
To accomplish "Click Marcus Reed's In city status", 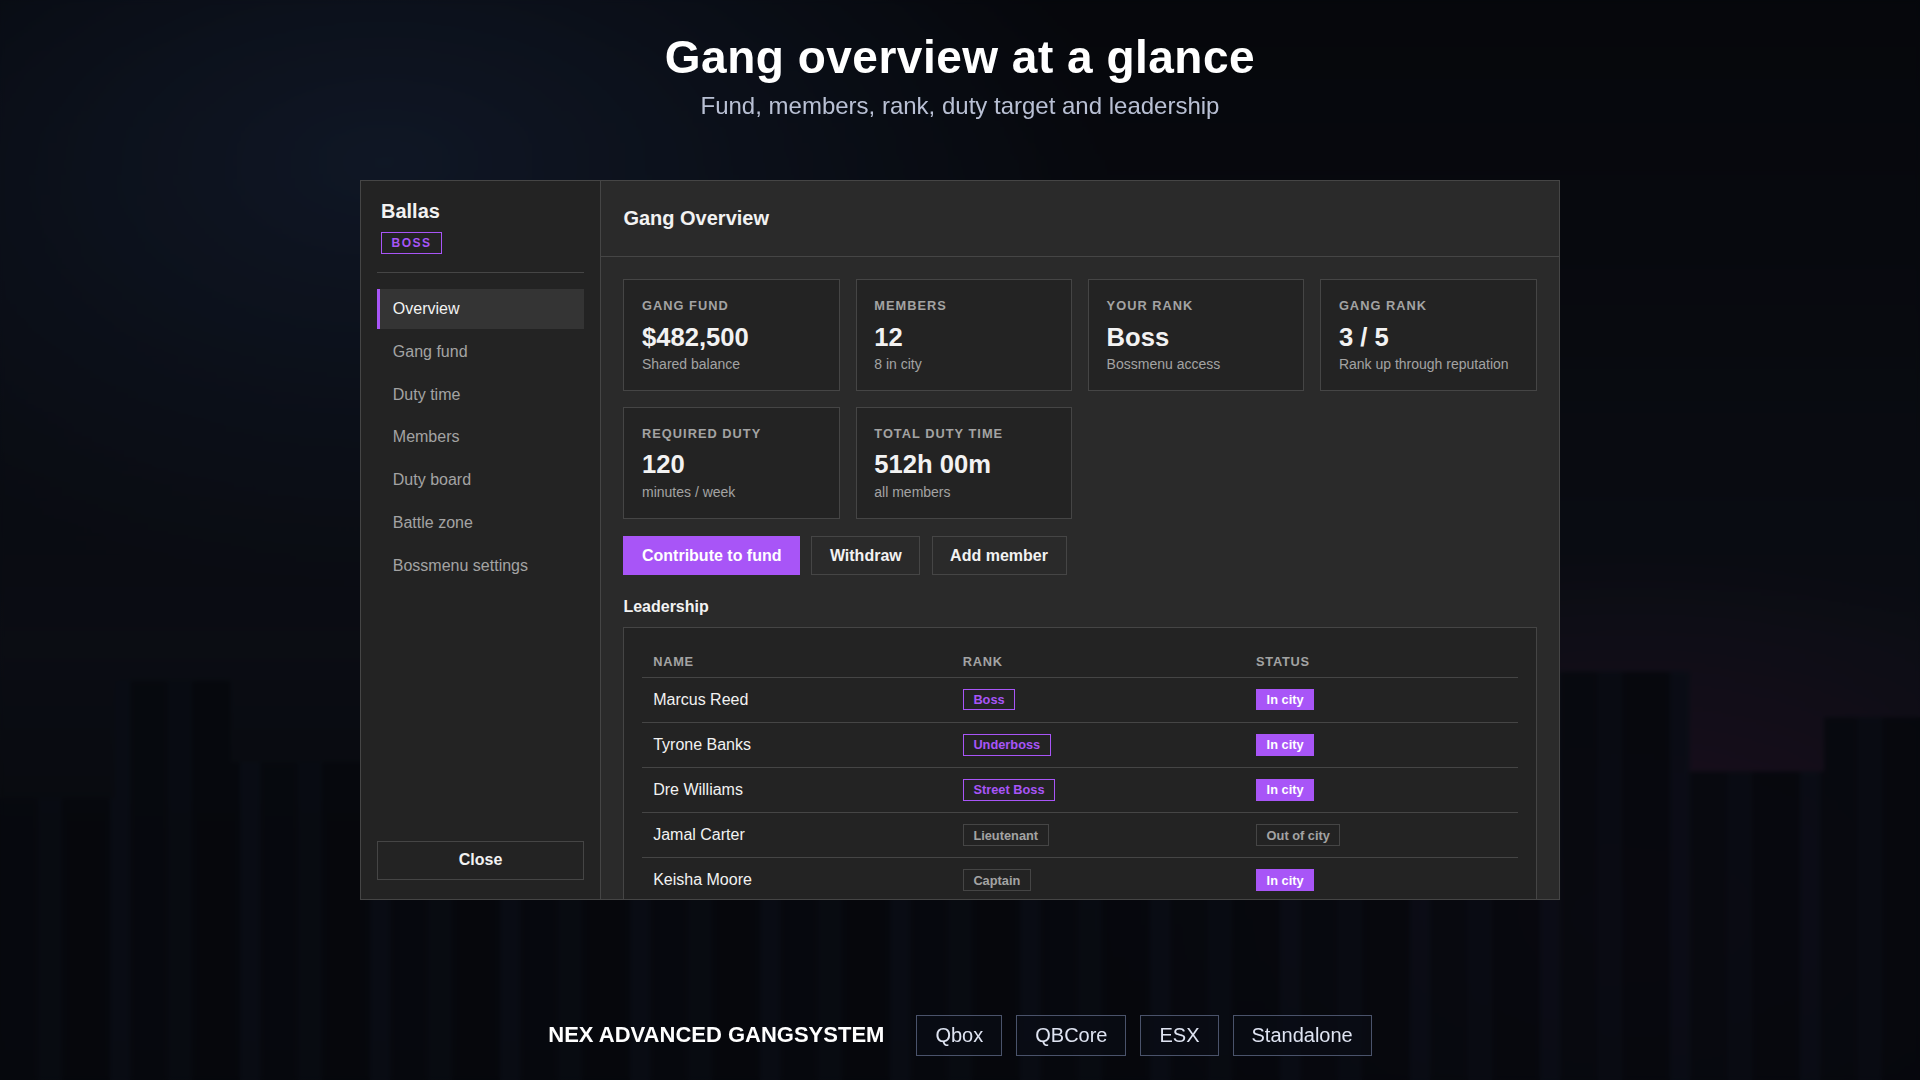I will (1285, 700).
